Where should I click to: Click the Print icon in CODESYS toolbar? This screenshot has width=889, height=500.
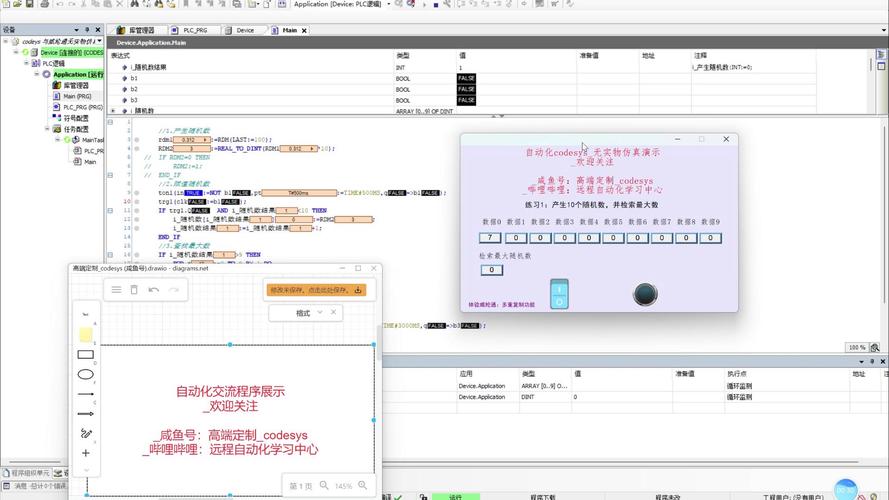coord(44,3)
